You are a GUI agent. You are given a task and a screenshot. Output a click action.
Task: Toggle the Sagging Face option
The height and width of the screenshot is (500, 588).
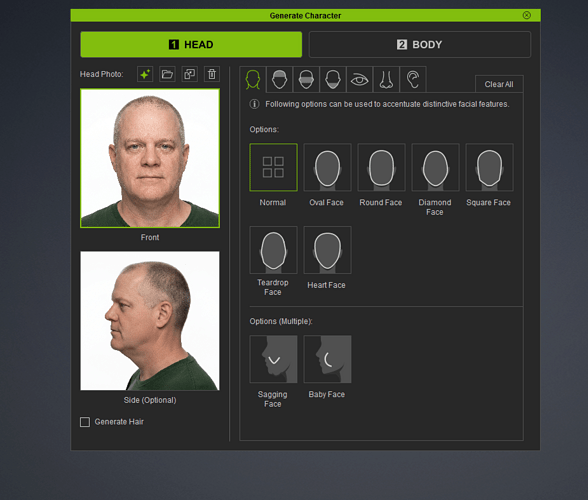[273, 359]
